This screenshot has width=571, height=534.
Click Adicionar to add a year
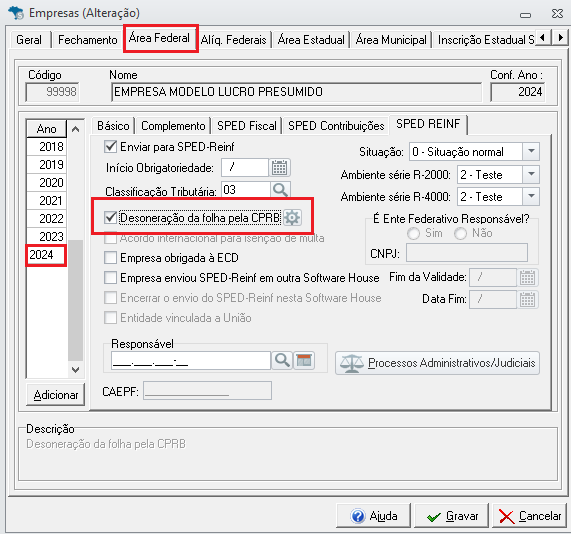pos(55,394)
